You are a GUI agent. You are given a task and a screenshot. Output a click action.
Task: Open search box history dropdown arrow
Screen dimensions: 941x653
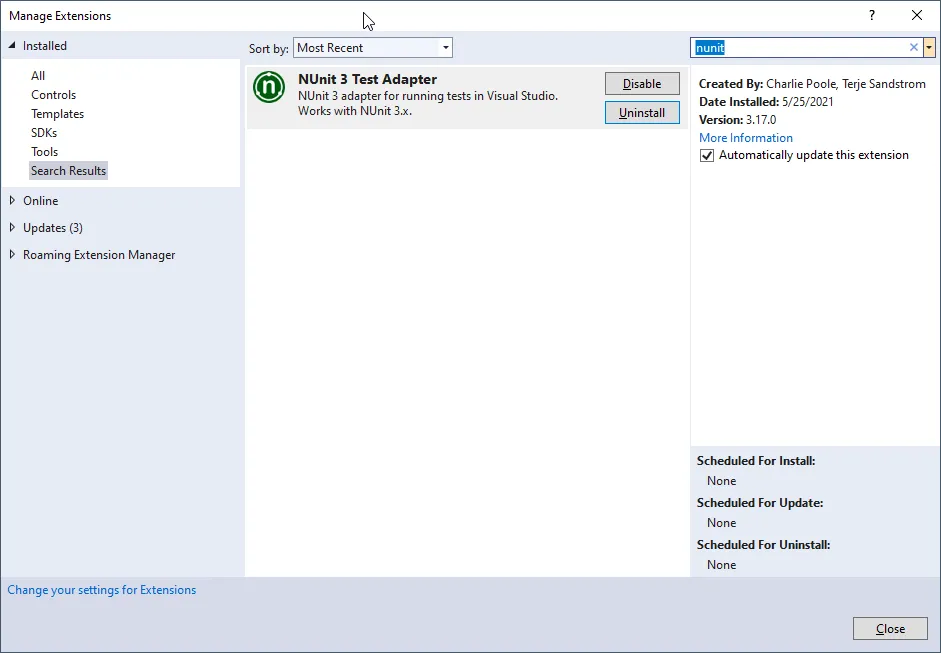tap(929, 47)
